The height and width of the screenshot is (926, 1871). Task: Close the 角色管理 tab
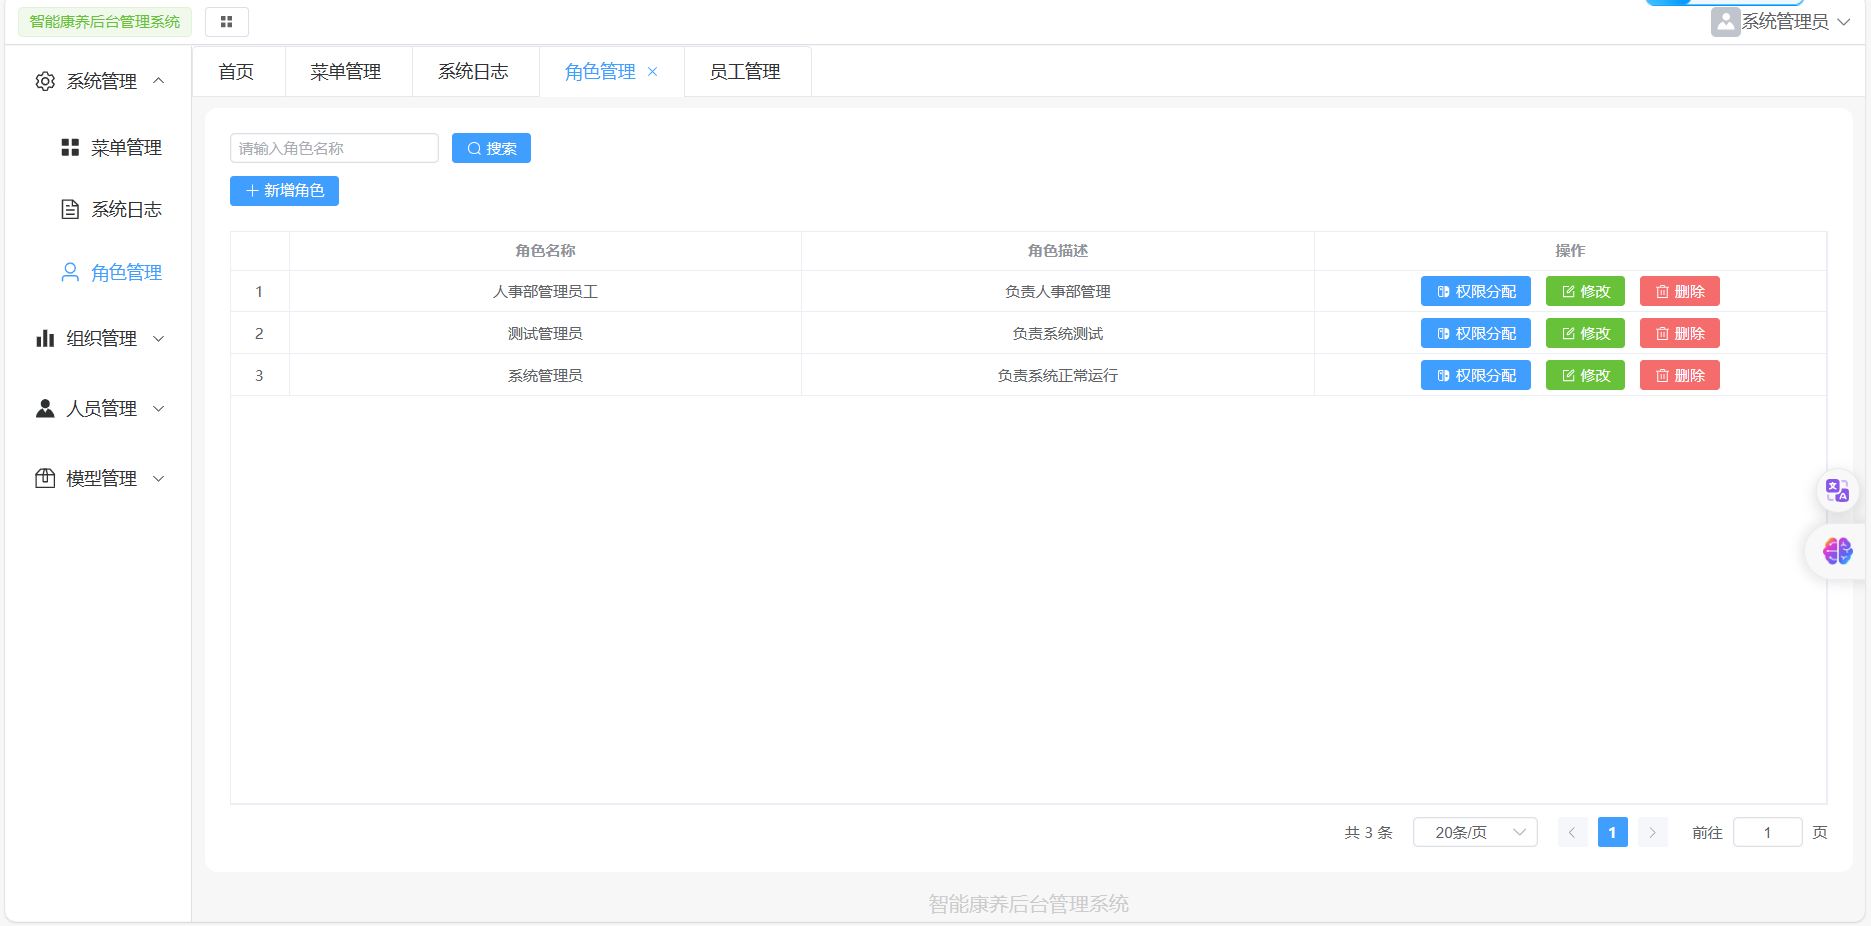(x=652, y=72)
